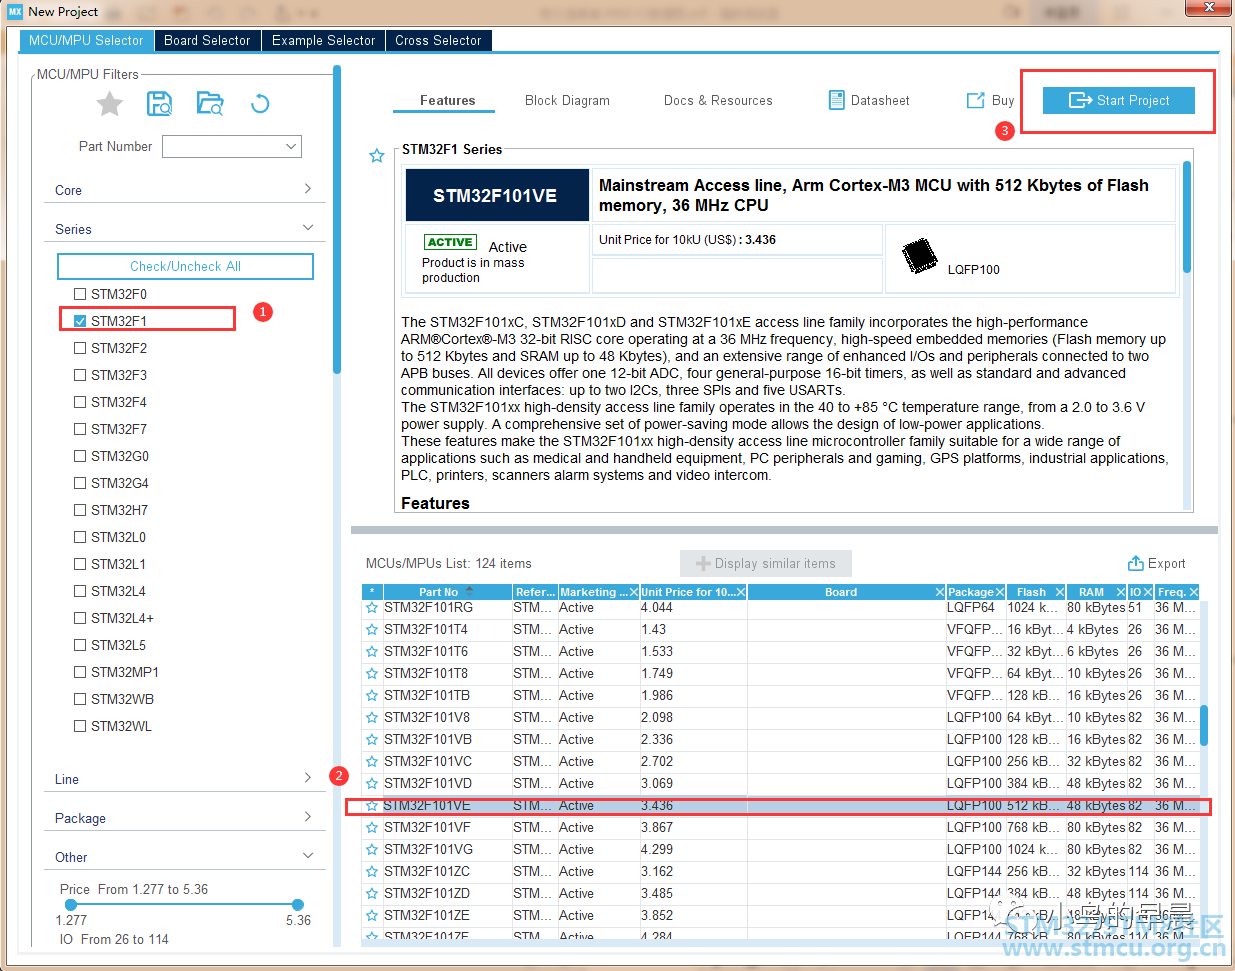Click the description panel scrollbar

pos(1187,216)
